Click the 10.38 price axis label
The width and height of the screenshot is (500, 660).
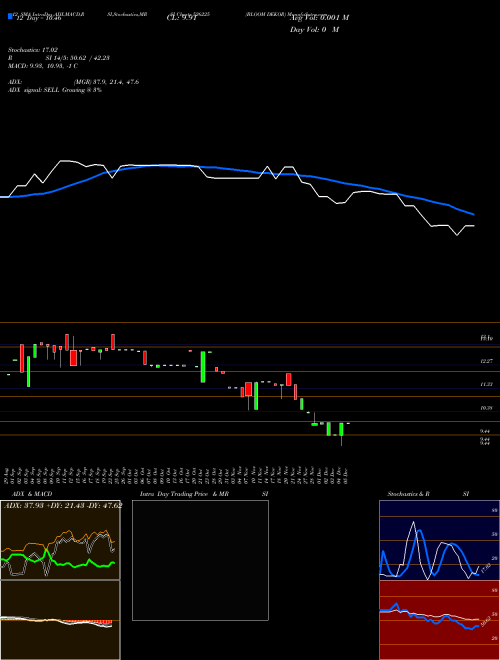point(487,408)
